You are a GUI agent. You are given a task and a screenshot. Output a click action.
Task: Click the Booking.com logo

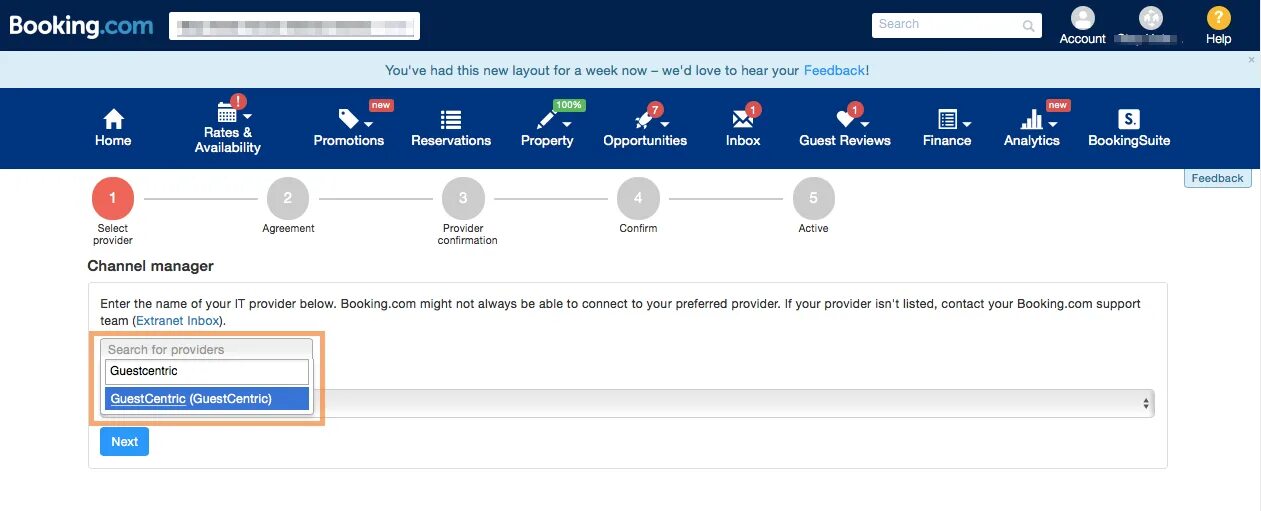(81, 26)
